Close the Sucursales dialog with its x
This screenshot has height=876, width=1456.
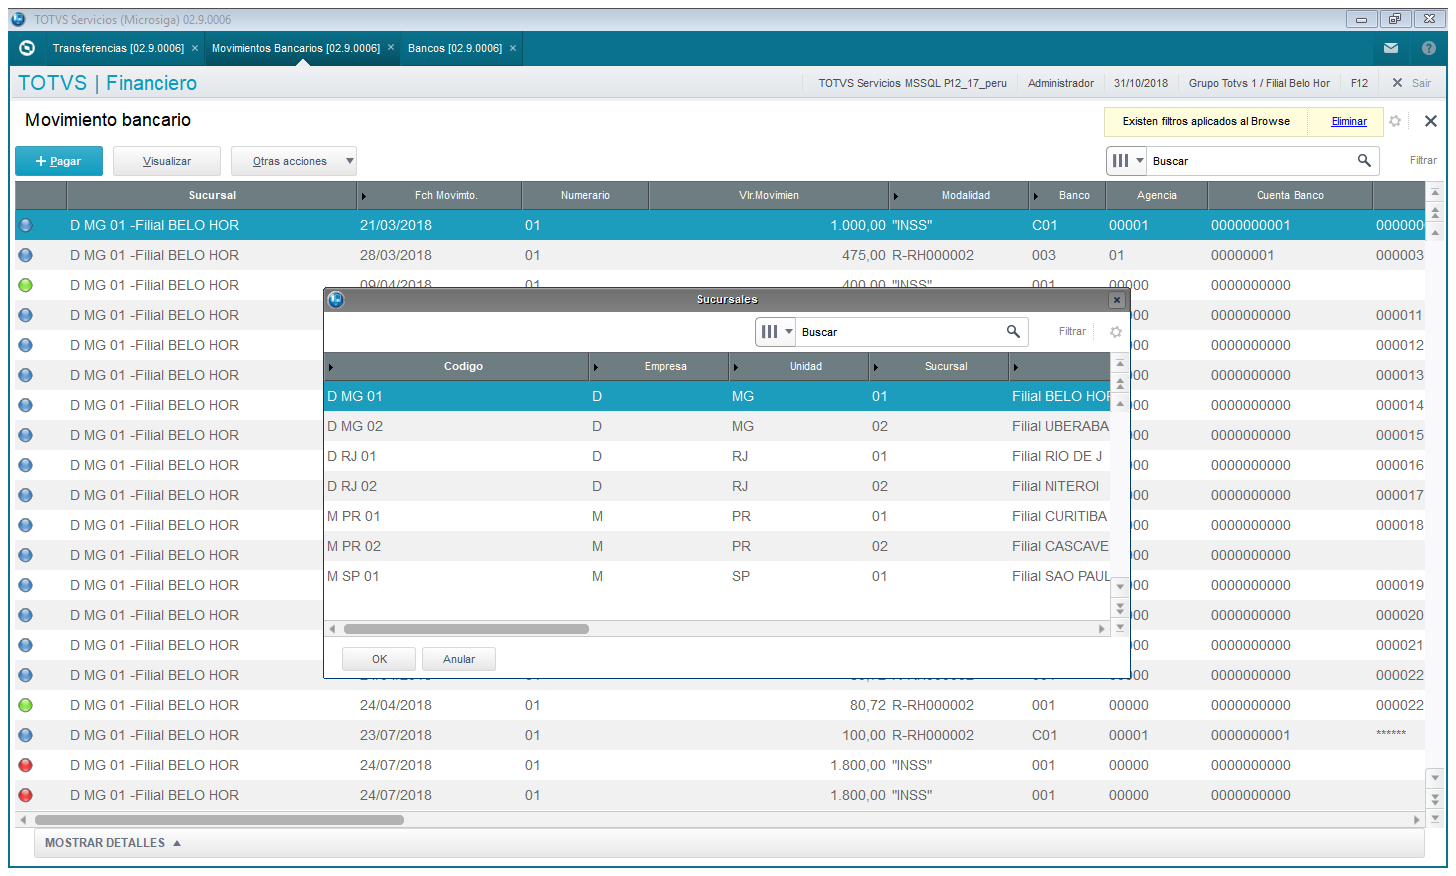1117,300
